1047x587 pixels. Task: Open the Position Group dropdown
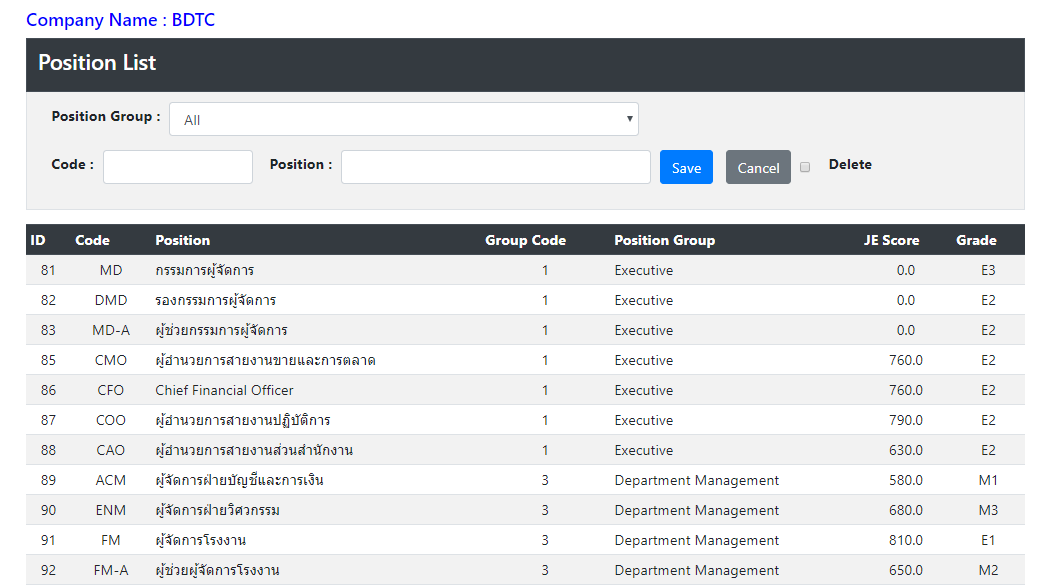pyautogui.click(x=403, y=119)
